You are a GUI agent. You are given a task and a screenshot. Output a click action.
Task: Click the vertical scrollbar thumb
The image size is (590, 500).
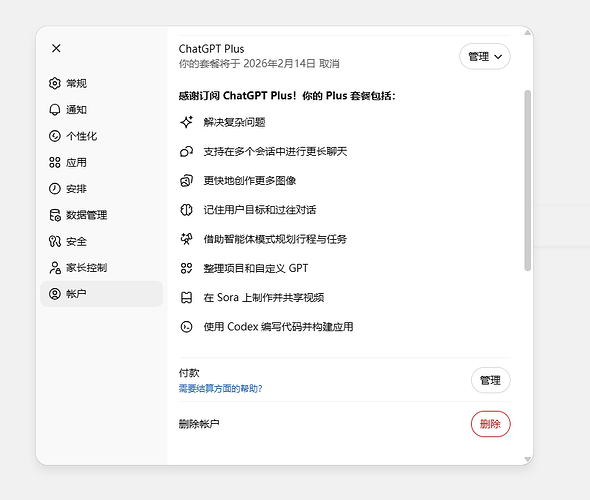point(528,180)
